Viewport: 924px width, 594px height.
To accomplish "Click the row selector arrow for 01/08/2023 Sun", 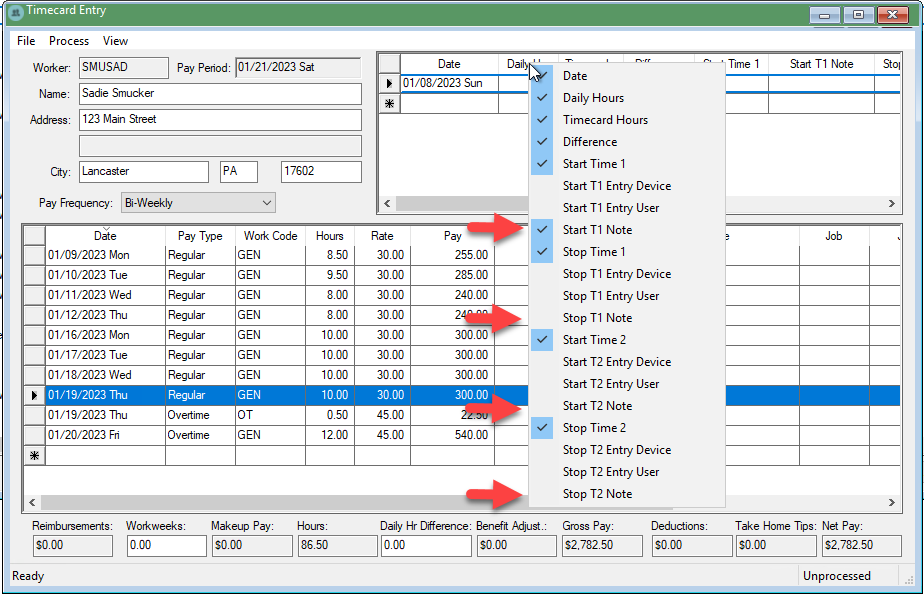I will tap(389, 84).
